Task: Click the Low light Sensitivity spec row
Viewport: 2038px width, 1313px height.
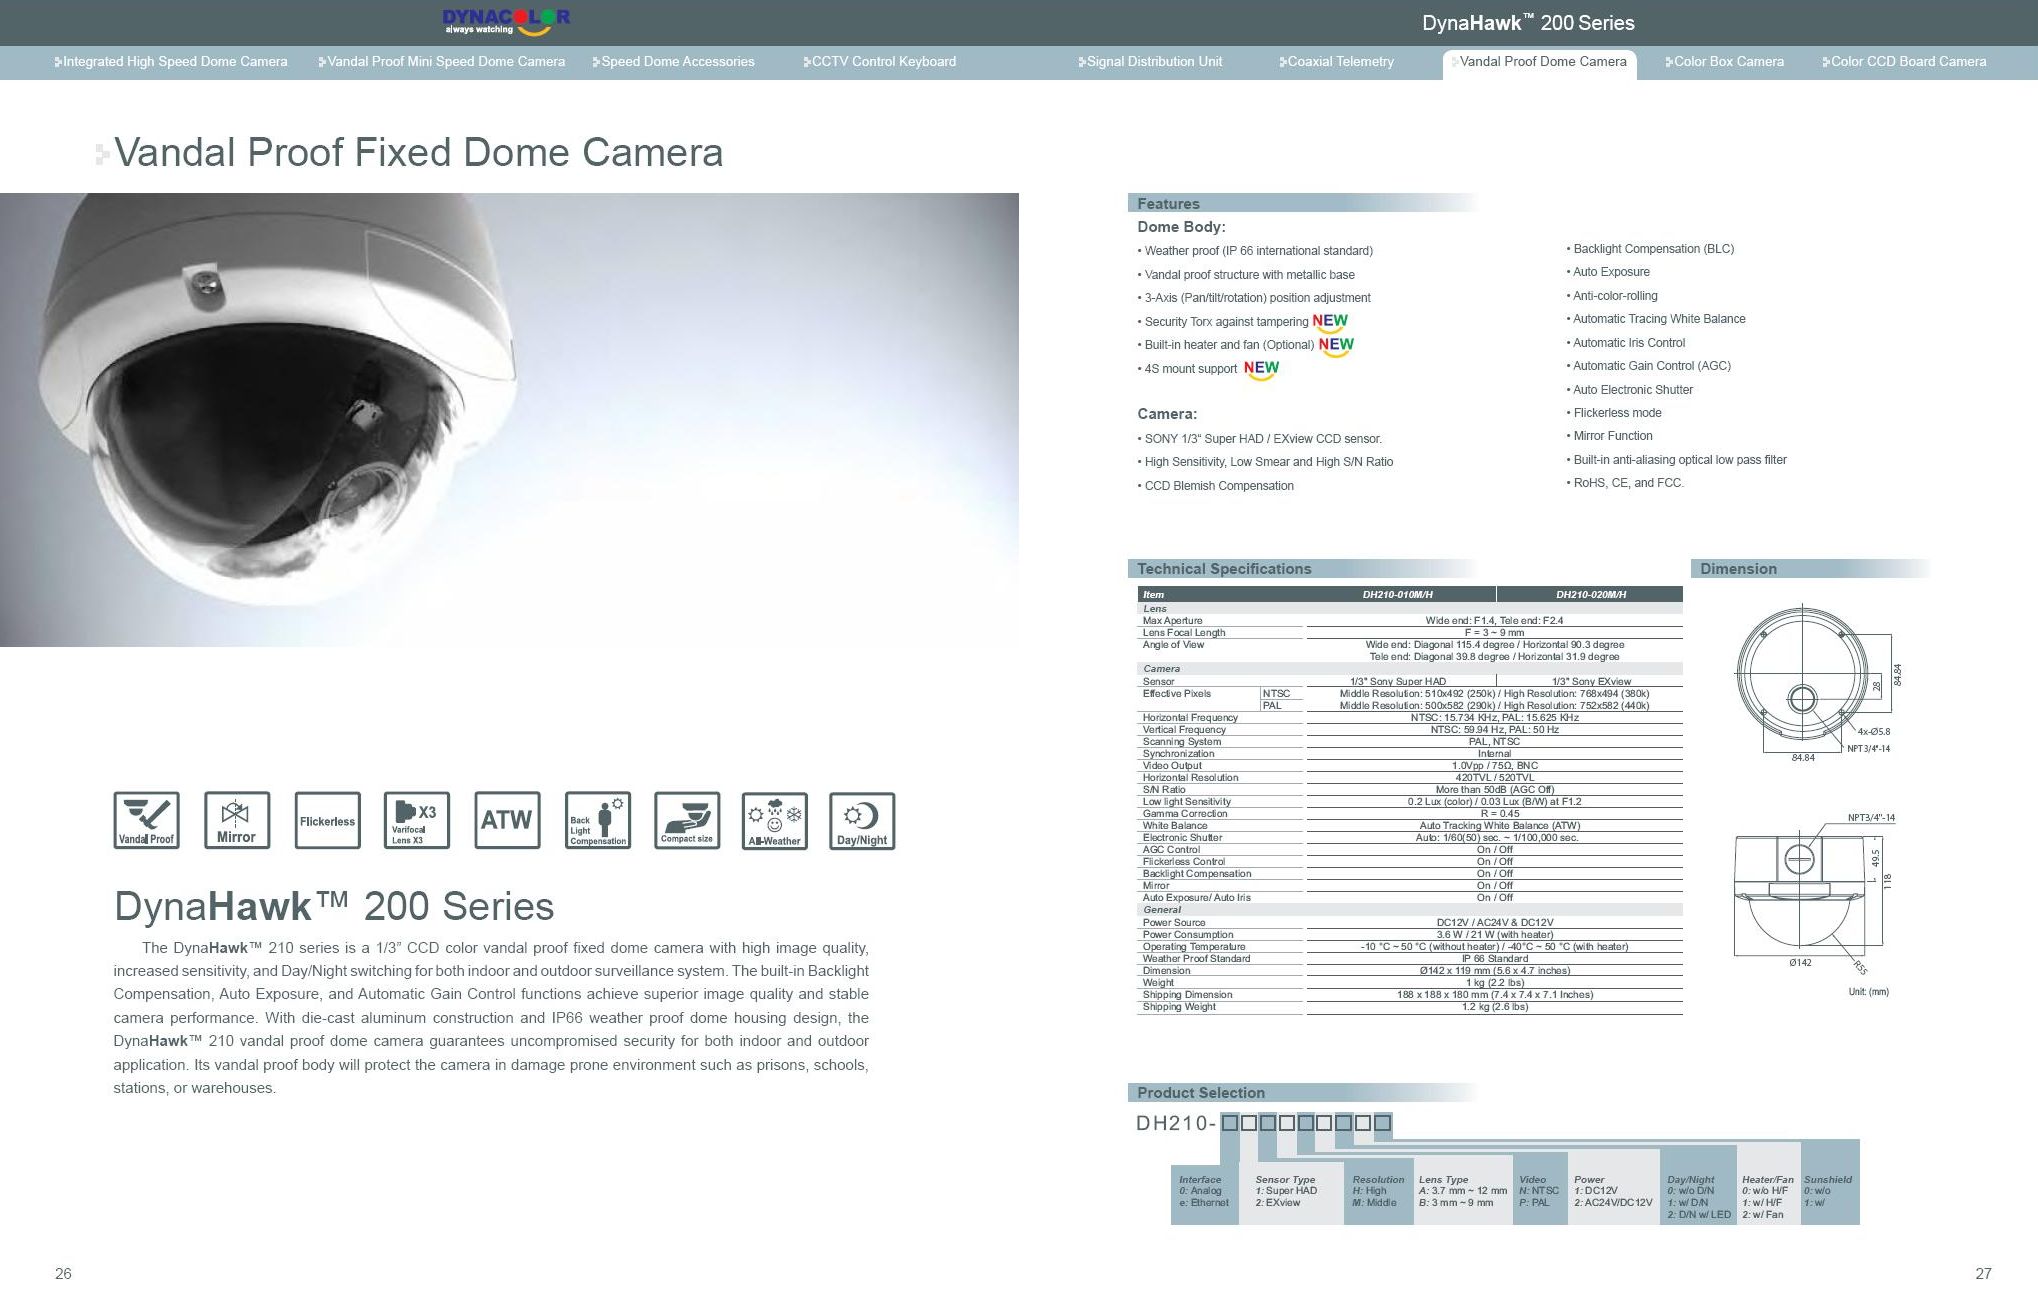Action: tap(1410, 802)
